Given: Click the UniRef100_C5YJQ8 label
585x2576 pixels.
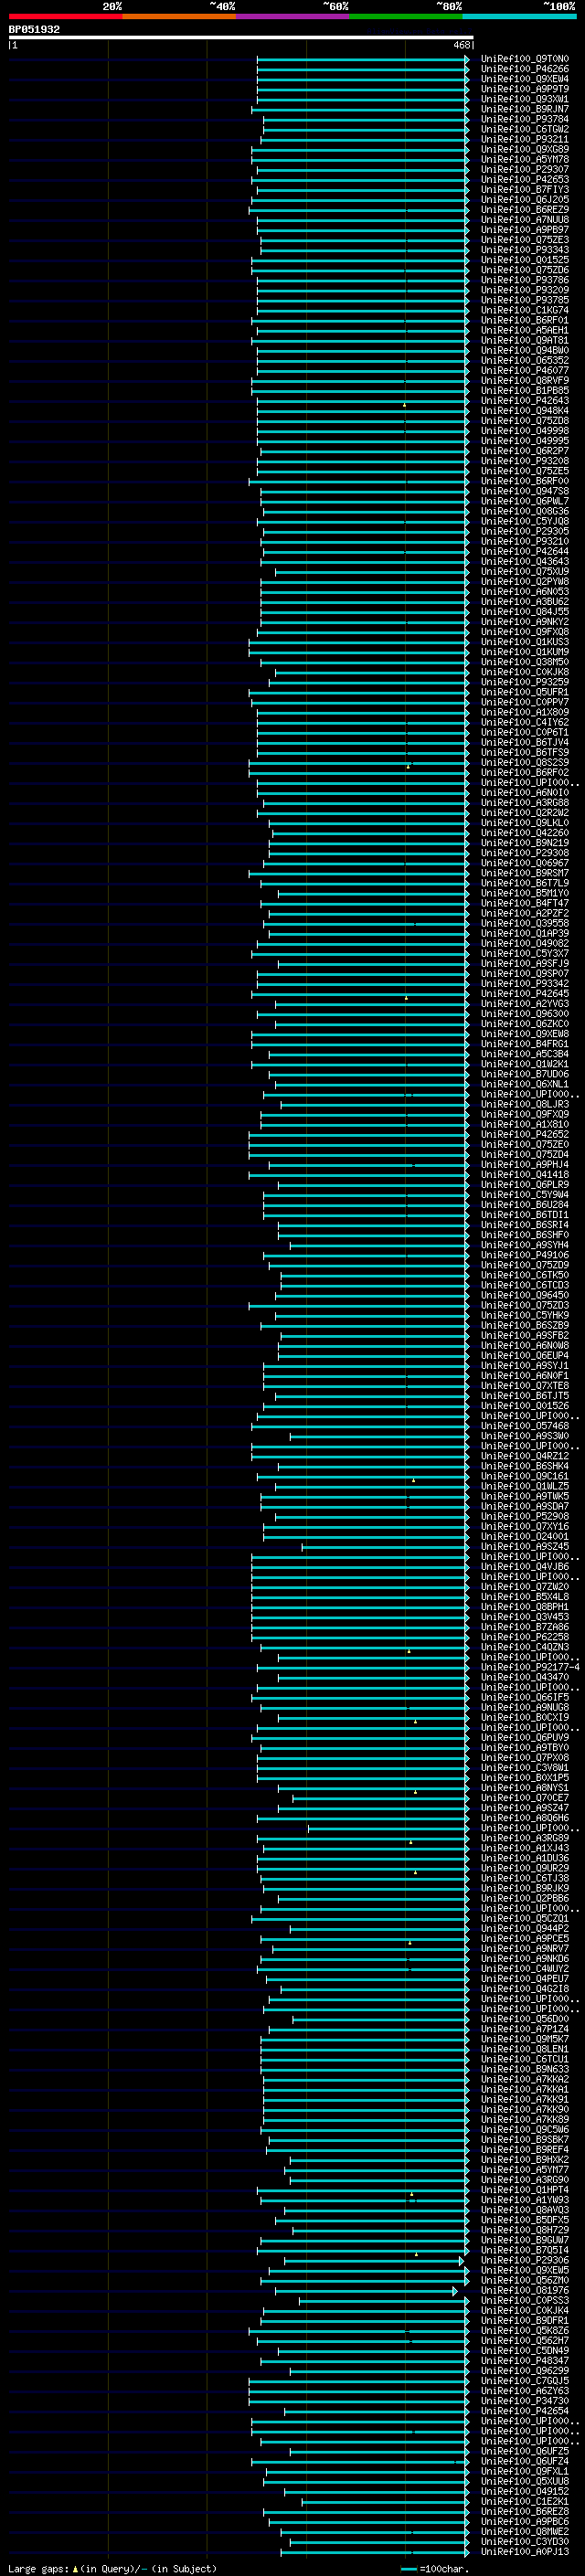Looking at the screenshot, I should tap(524, 521).
